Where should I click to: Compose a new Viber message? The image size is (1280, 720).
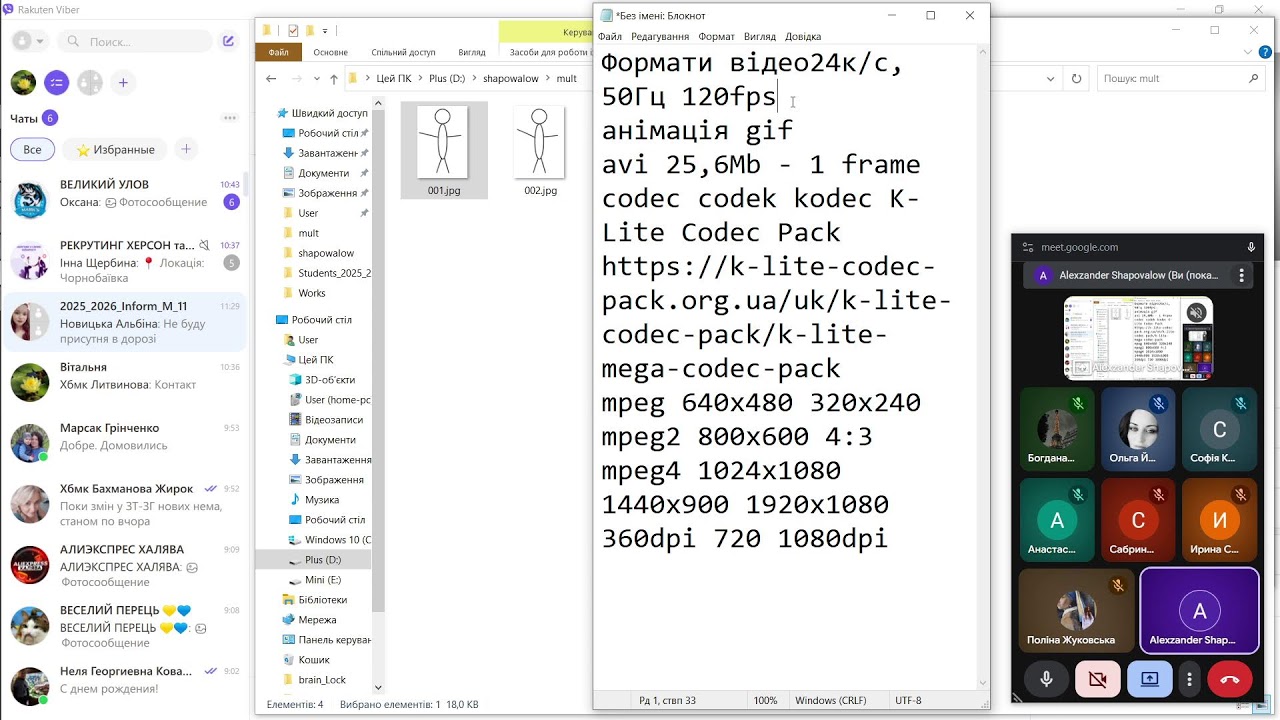[x=229, y=41]
